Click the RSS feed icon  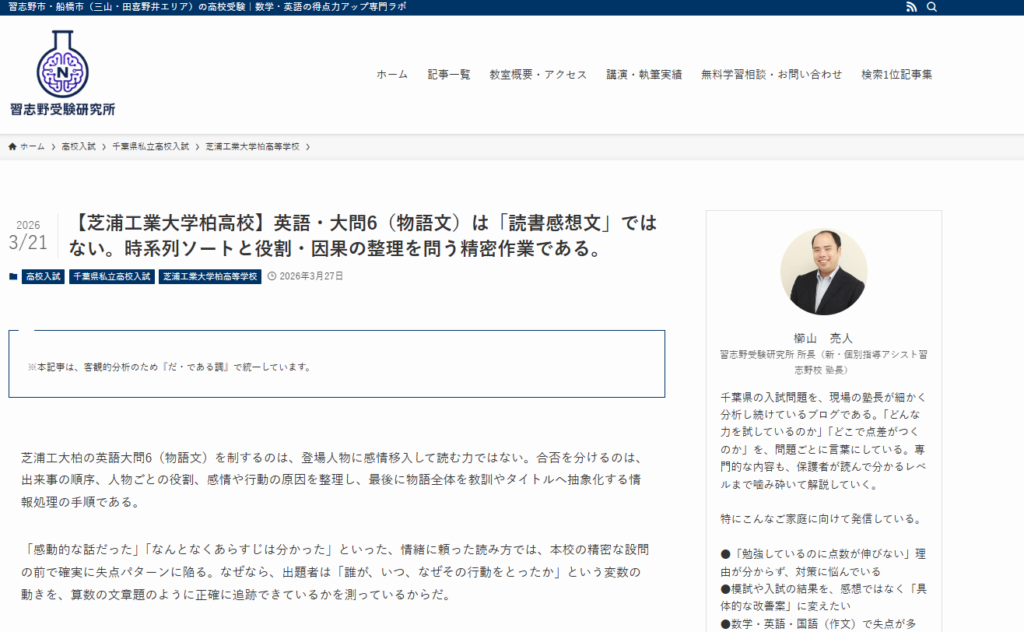pos(911,7)
